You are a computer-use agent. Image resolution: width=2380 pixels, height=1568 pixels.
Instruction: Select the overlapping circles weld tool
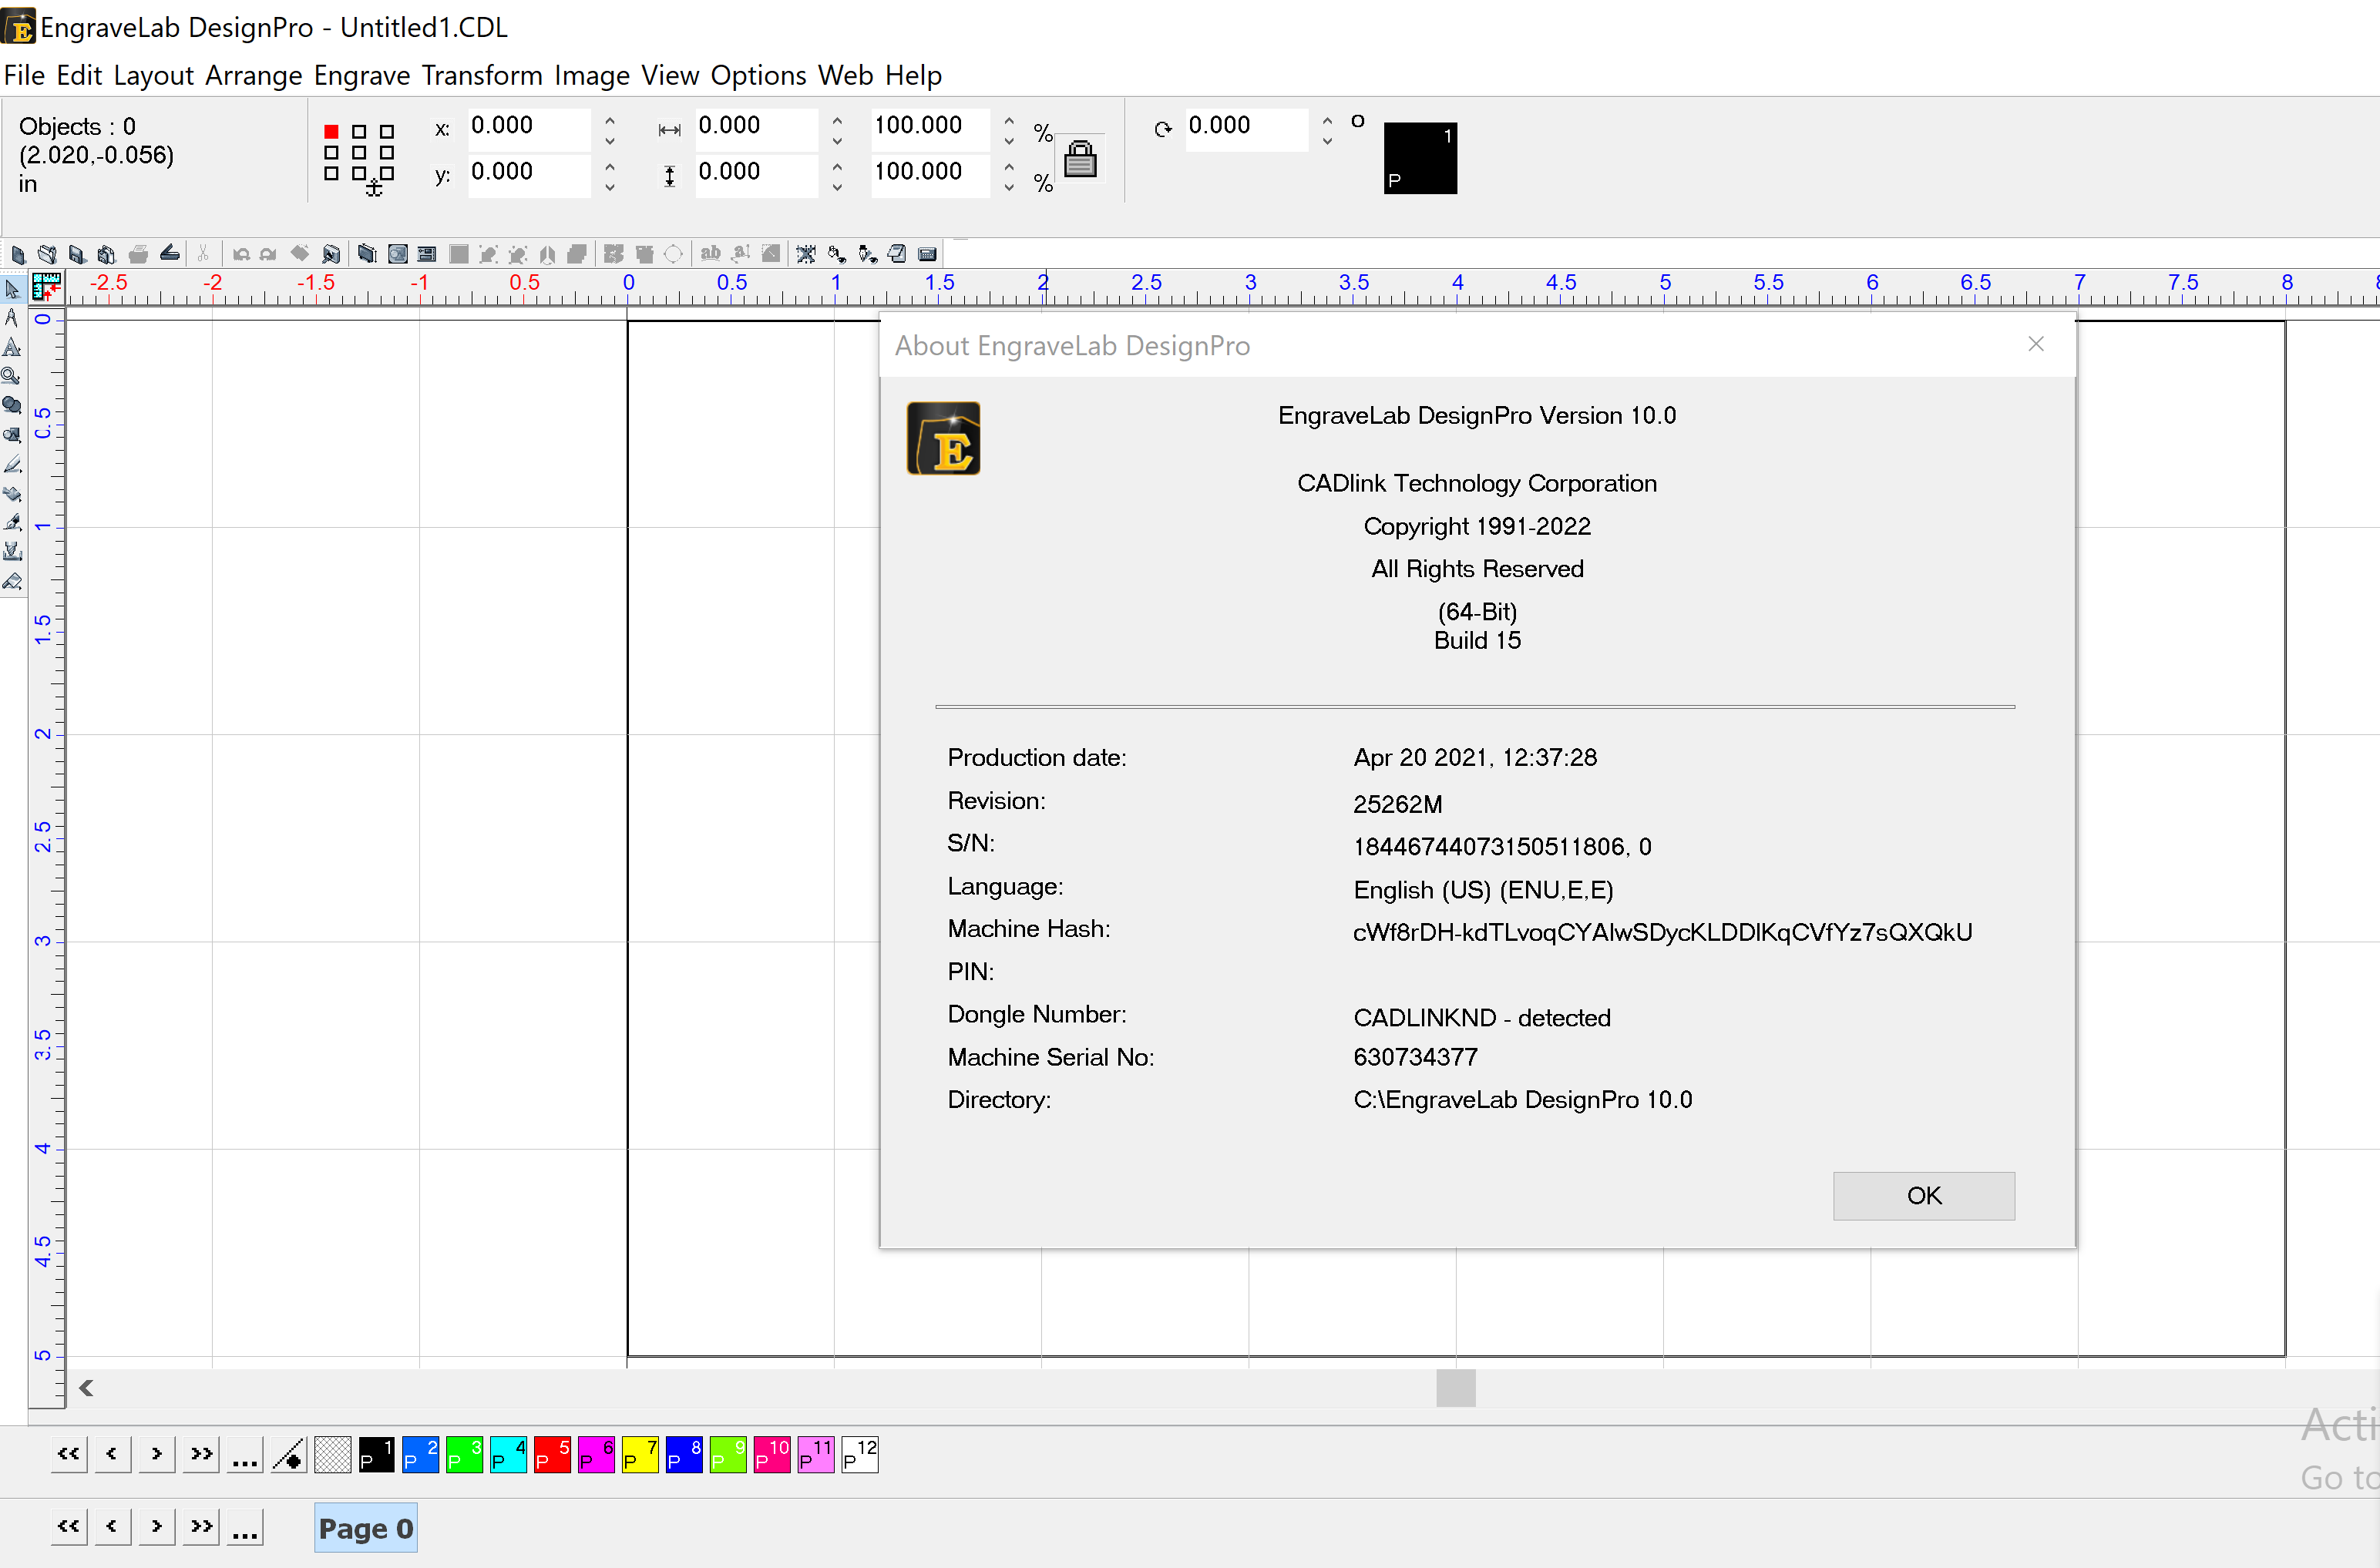coord(12,405)
